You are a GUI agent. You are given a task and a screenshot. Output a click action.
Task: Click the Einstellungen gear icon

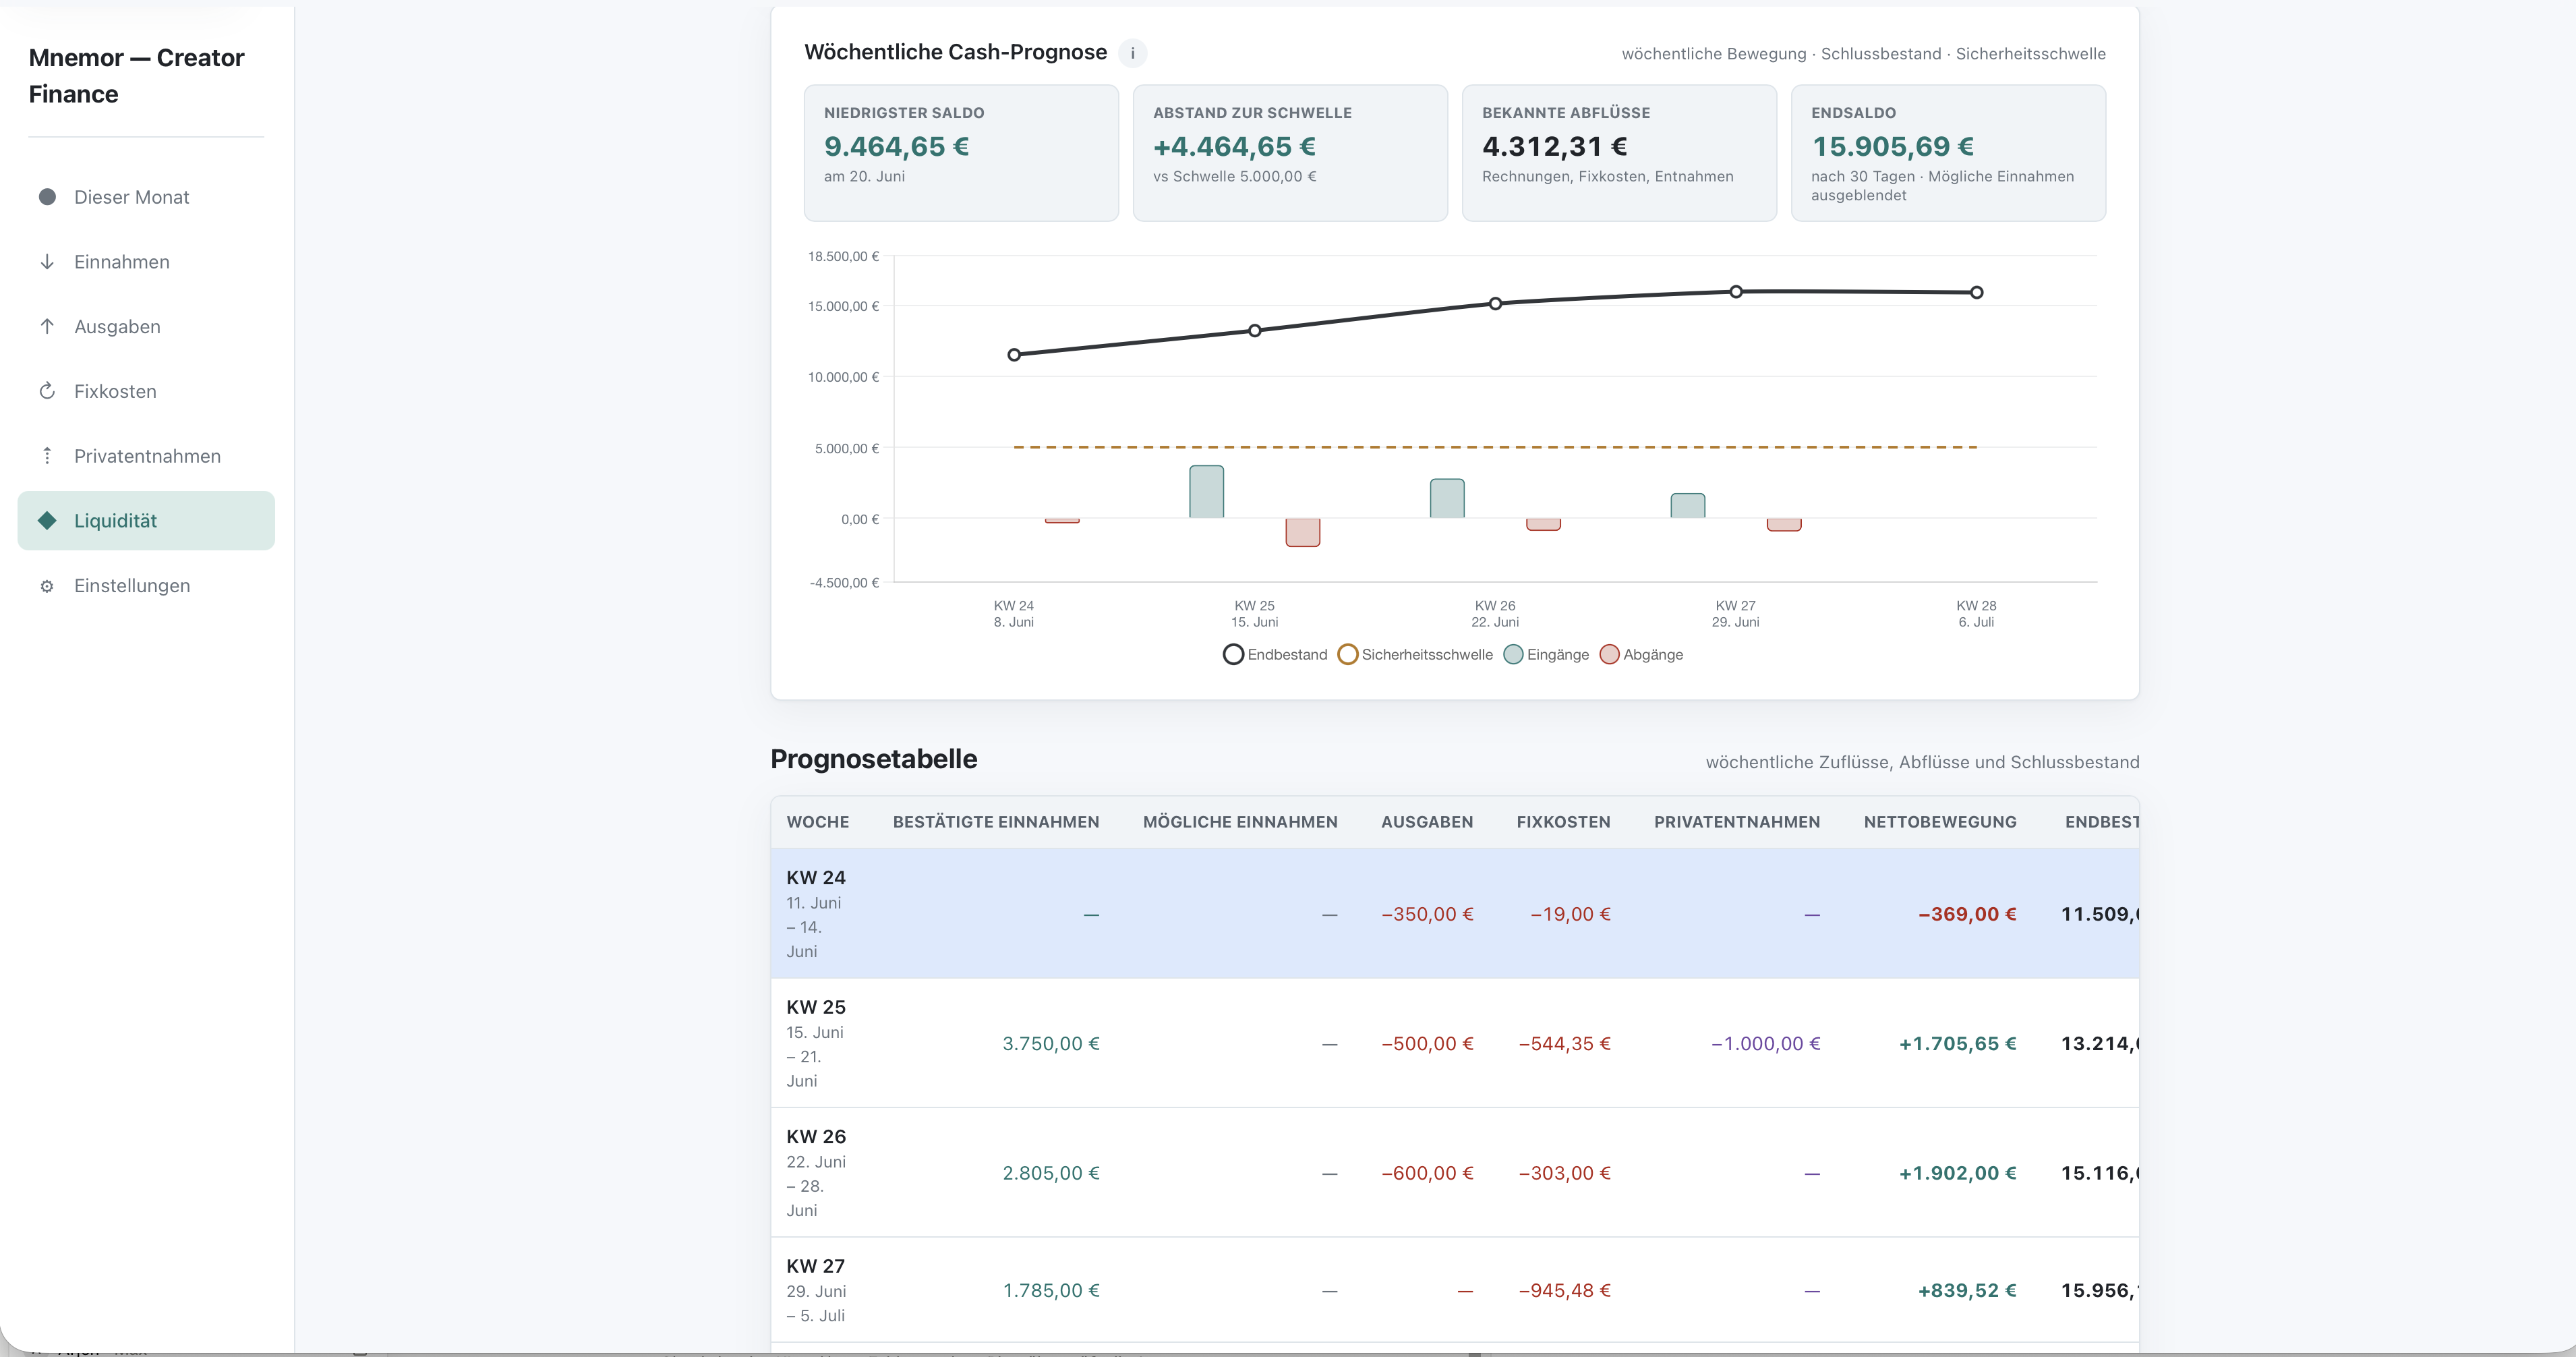coord(47,586)
